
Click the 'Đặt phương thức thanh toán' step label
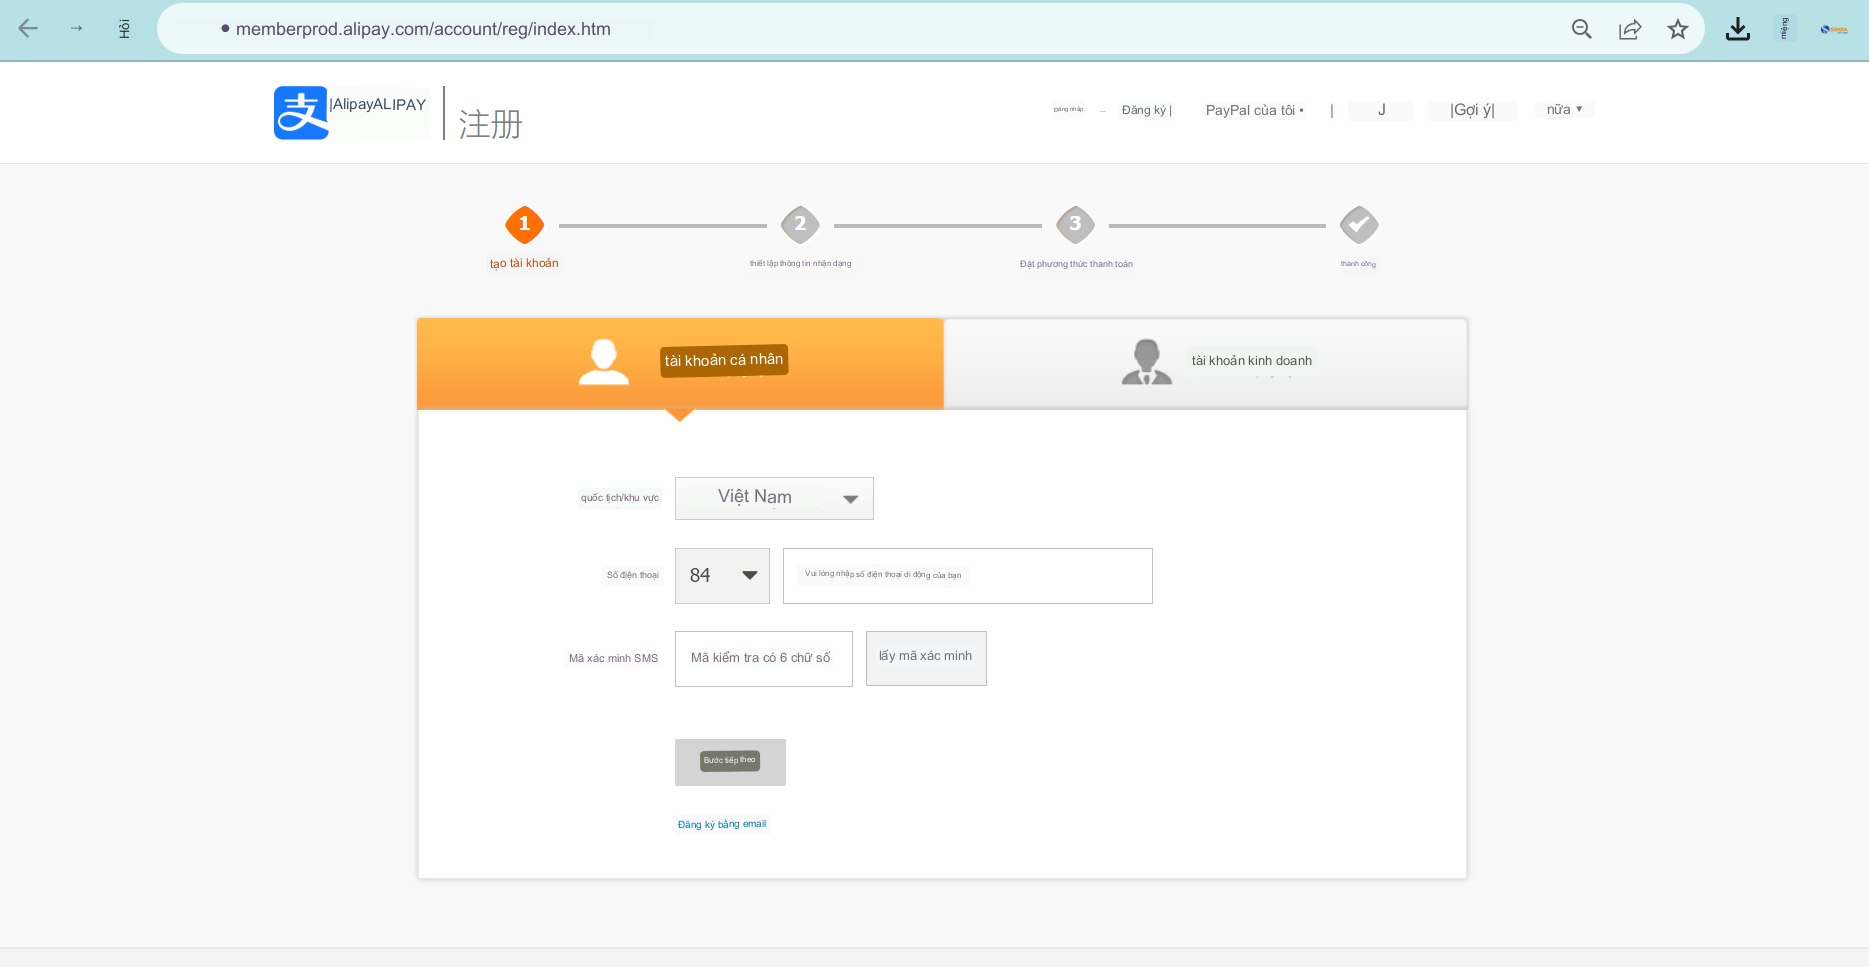coord(1076,264)
